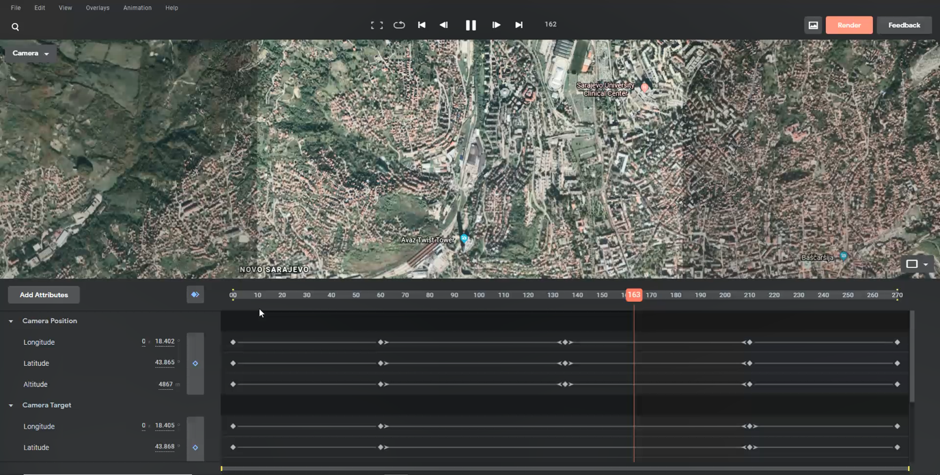940x475 pixels.
Task: Toggle loop playback icon
Action: [x=399, y=25]
